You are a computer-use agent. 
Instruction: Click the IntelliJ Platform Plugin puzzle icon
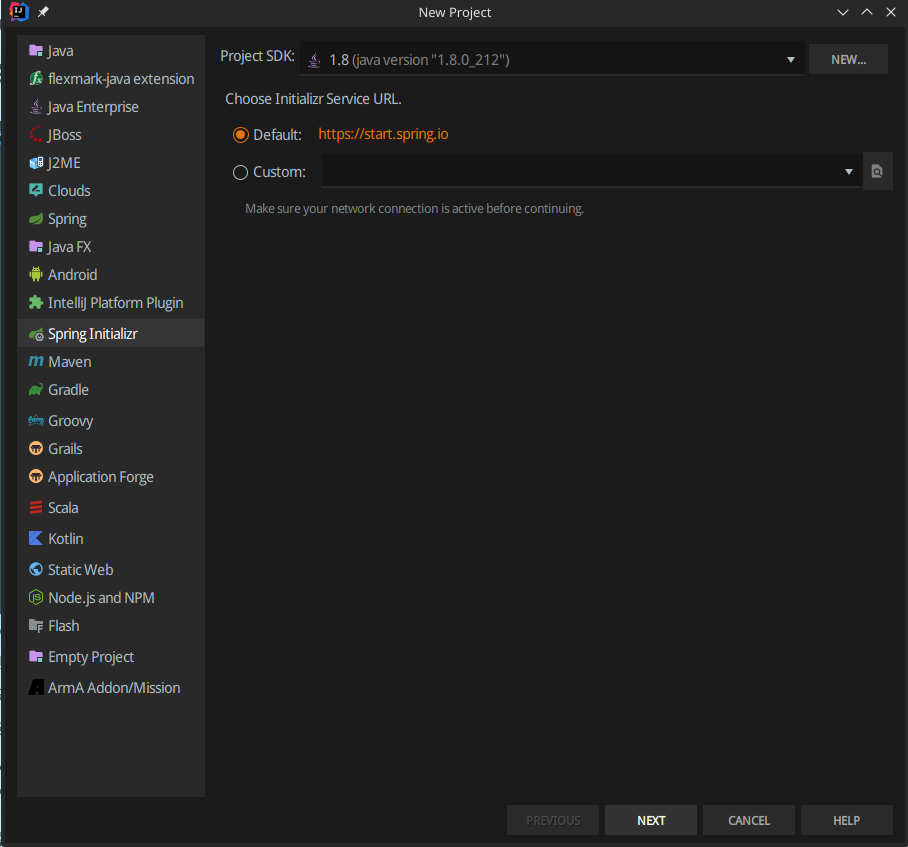click(x=36, y=302)
